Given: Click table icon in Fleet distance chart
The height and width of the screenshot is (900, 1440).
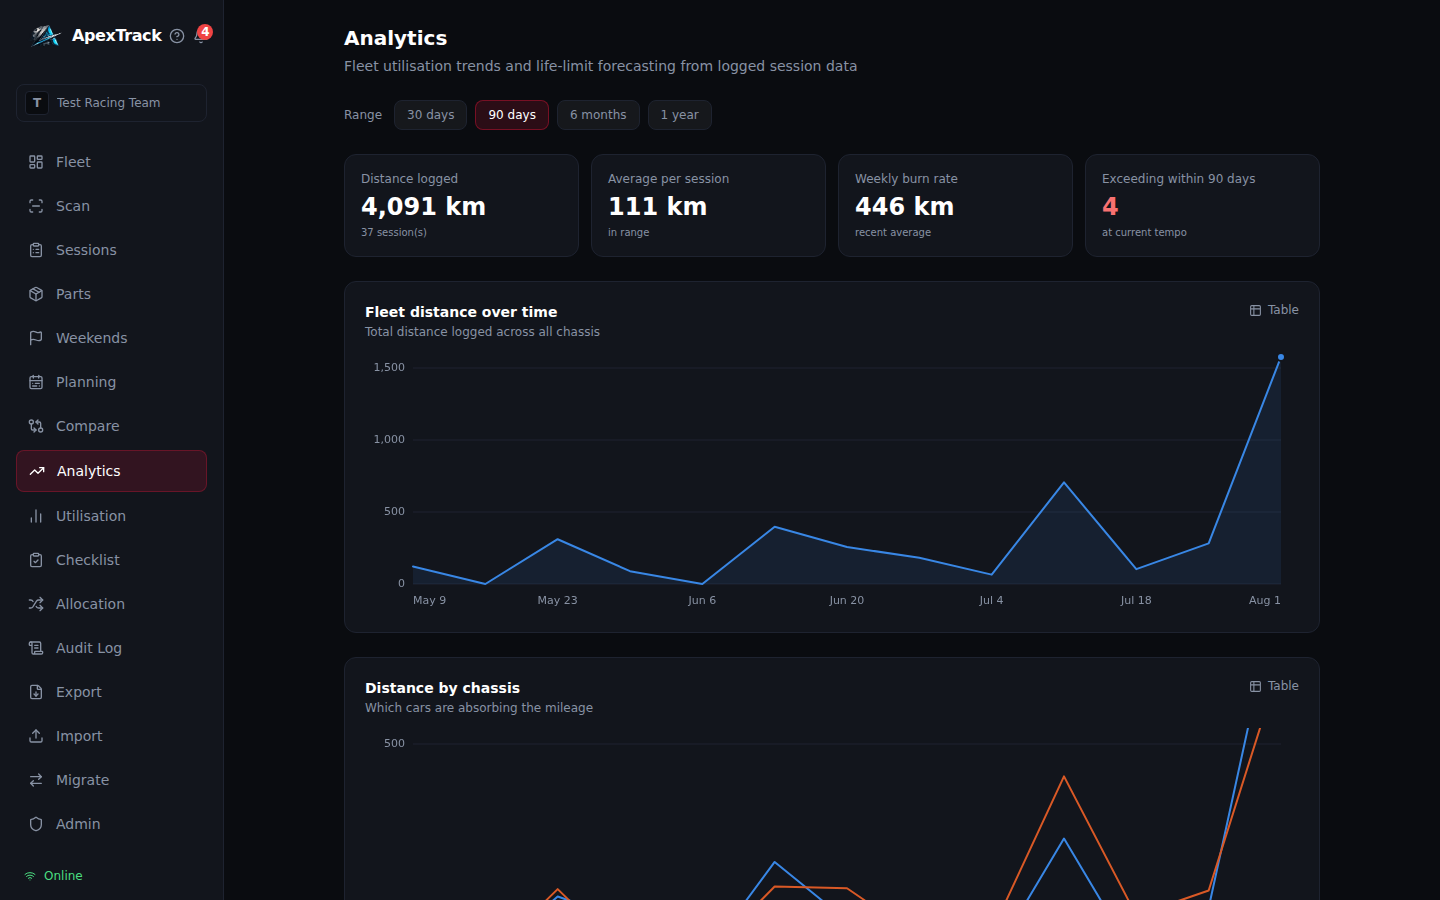Looking at the screenshot, I should [x=1255, y=310].
